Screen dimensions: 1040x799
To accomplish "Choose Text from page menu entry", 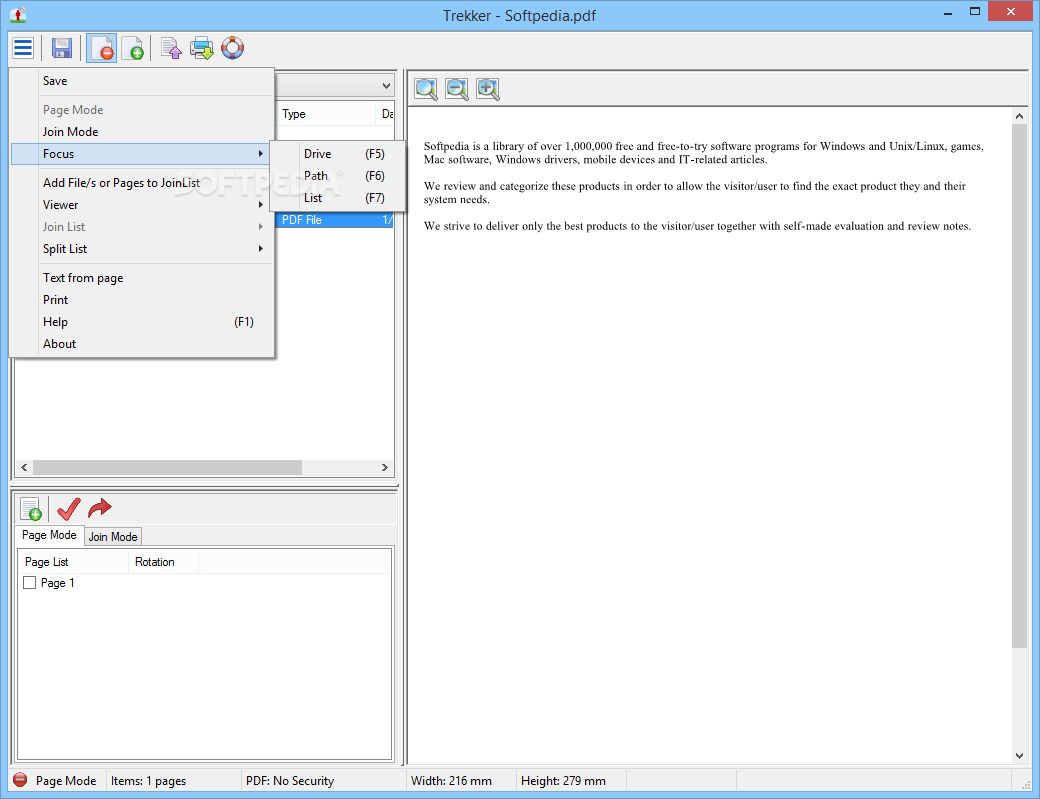I will (x=142, y=278).
